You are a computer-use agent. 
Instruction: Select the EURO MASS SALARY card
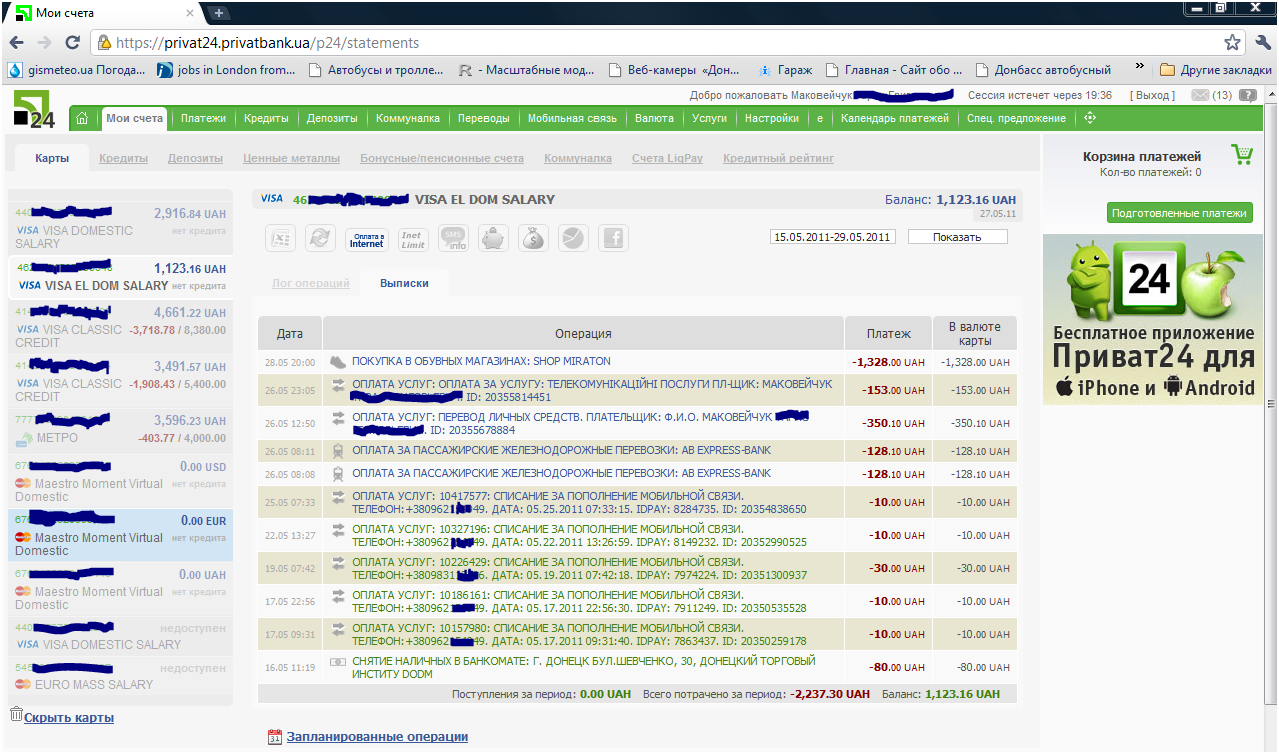coord(120,676)
